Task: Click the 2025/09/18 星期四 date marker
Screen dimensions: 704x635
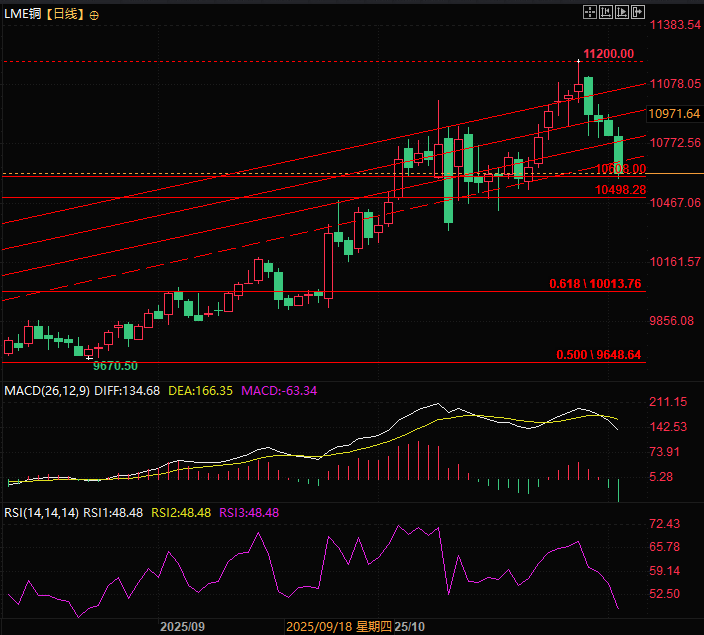Action: [339, 627]
